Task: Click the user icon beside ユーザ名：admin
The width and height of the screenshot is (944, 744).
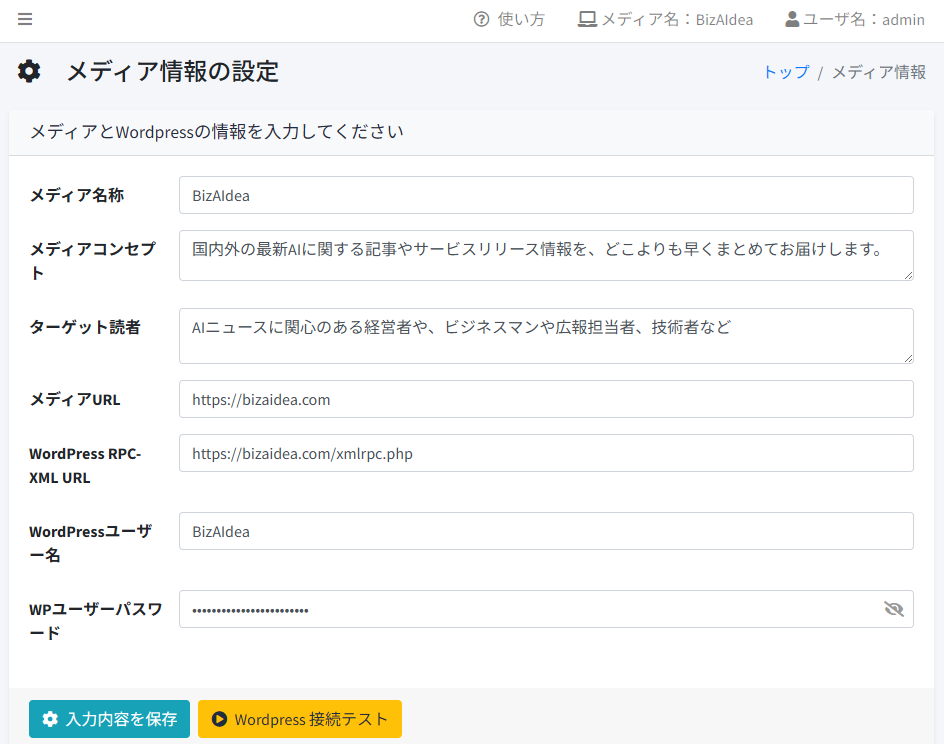Action: (791, 18)
